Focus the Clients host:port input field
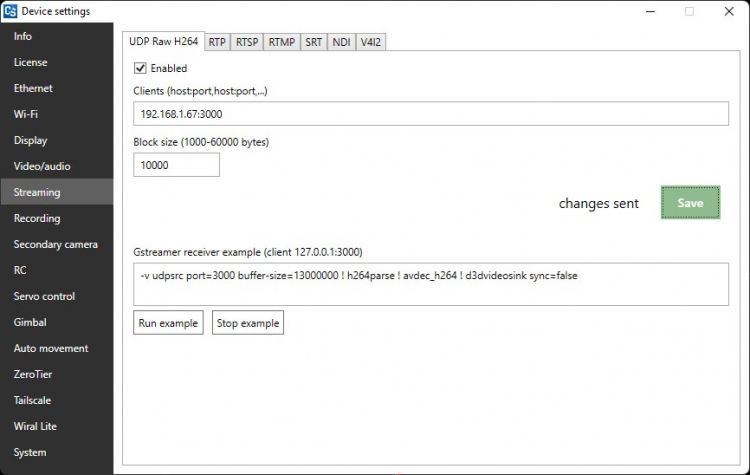The height and width of the screenshot is (475, 750). [431, 114]
